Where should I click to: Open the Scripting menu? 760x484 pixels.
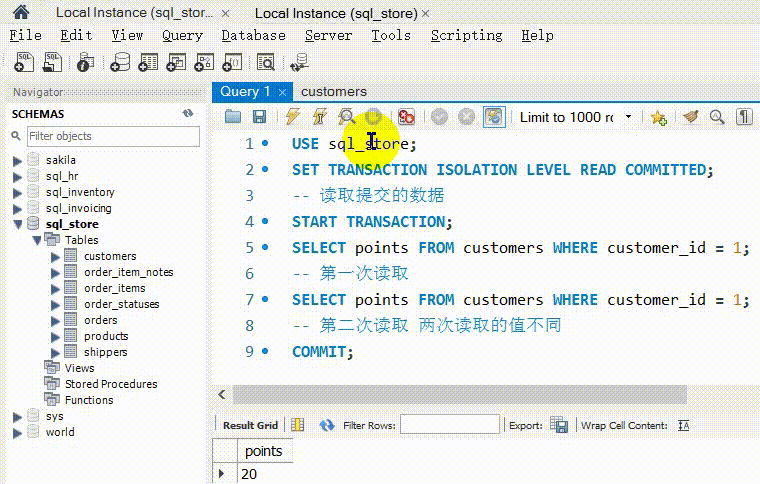point(466,35)
